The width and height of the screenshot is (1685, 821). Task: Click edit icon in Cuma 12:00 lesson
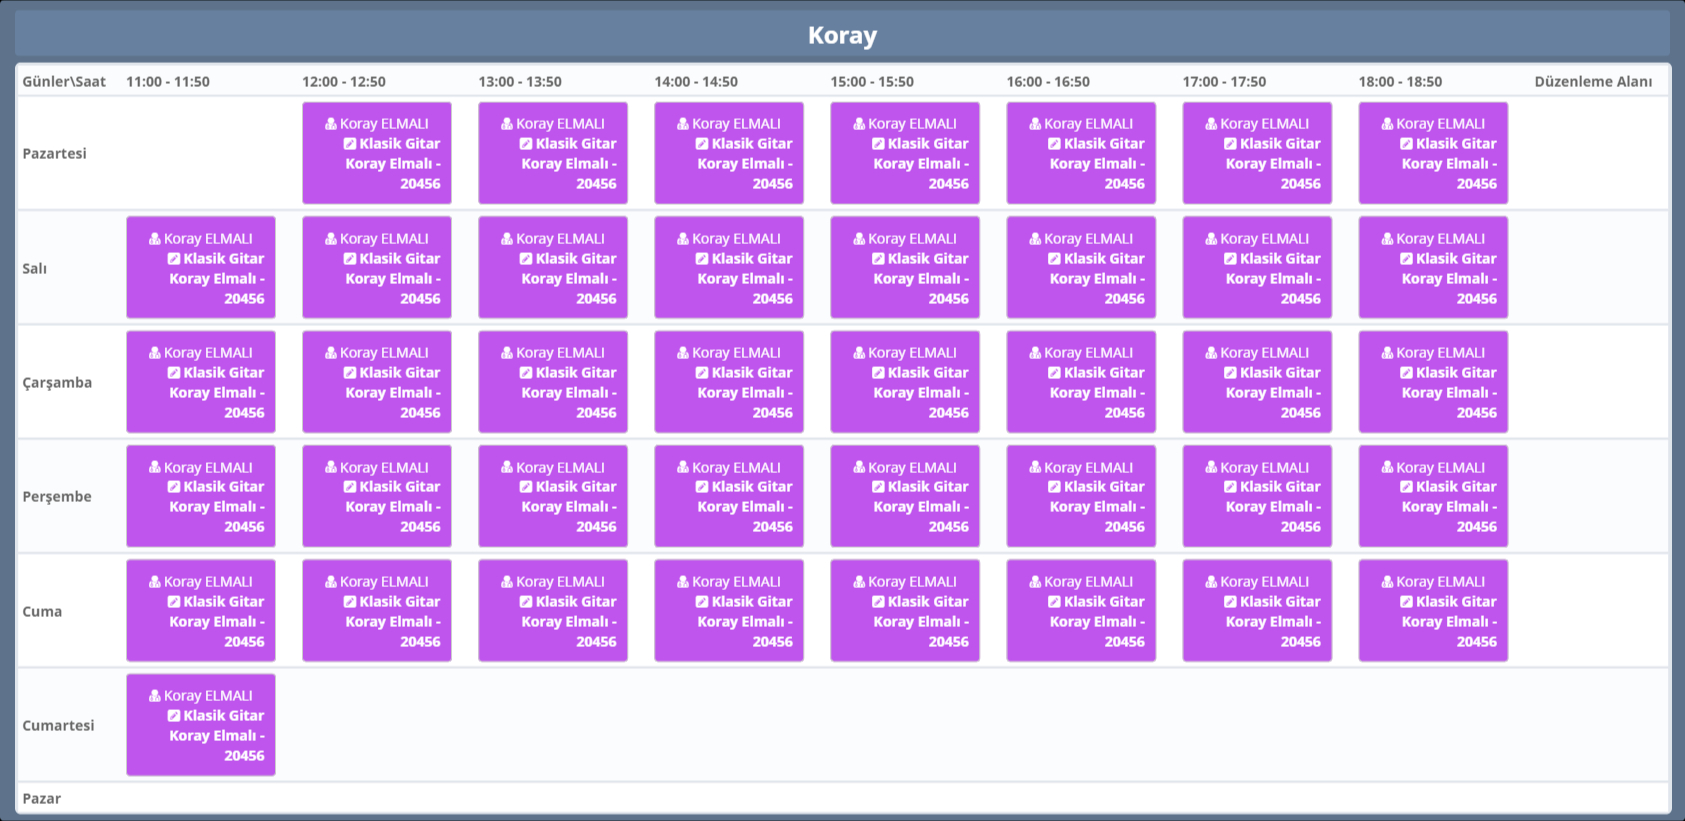tap(350, 602)
